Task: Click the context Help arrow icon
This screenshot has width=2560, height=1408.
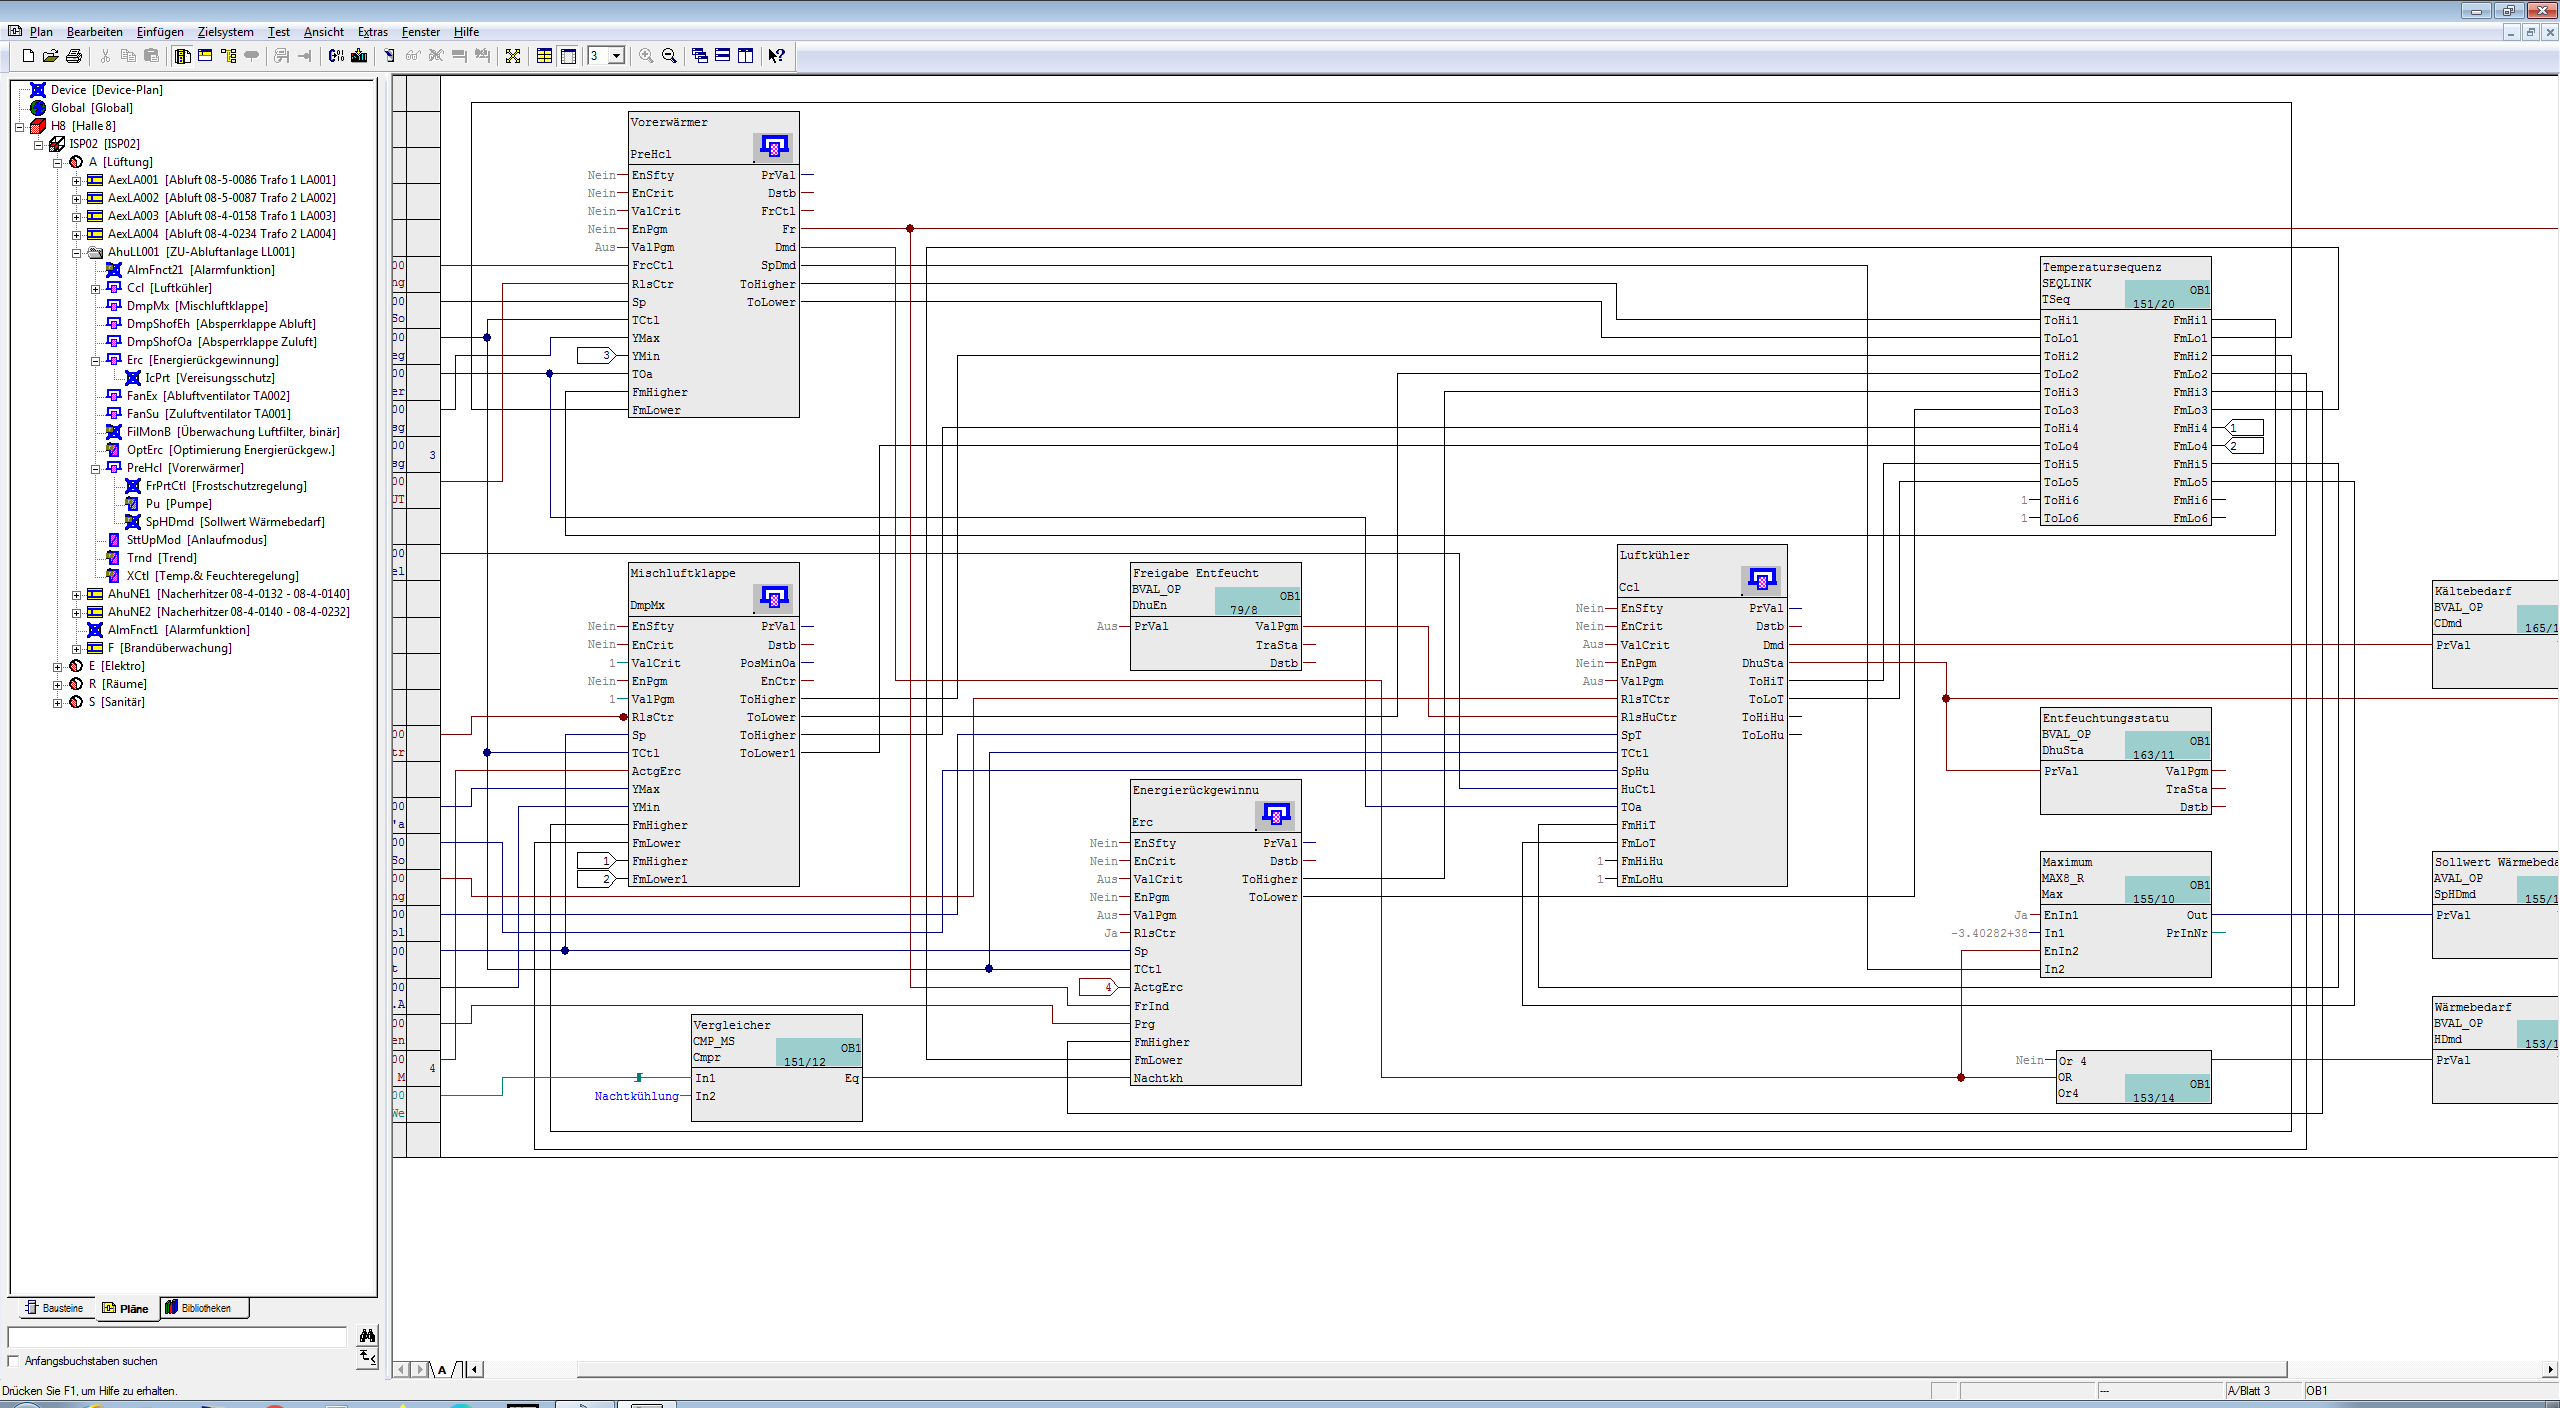Action: [776, 56]
